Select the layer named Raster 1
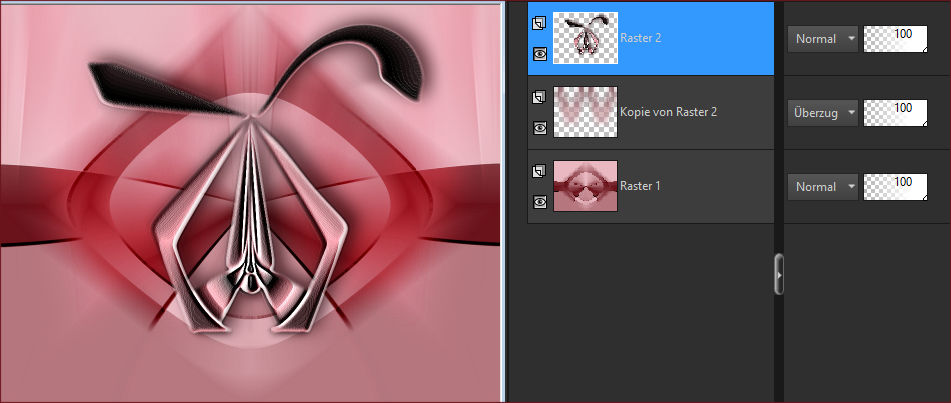 (640, 186)
